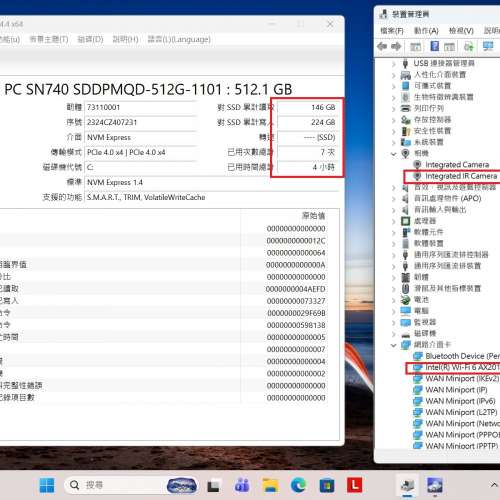Viewport: 500px width, 500px height.
Task: Select WAN Miniport (PPTP)
Action: [462, 446]
